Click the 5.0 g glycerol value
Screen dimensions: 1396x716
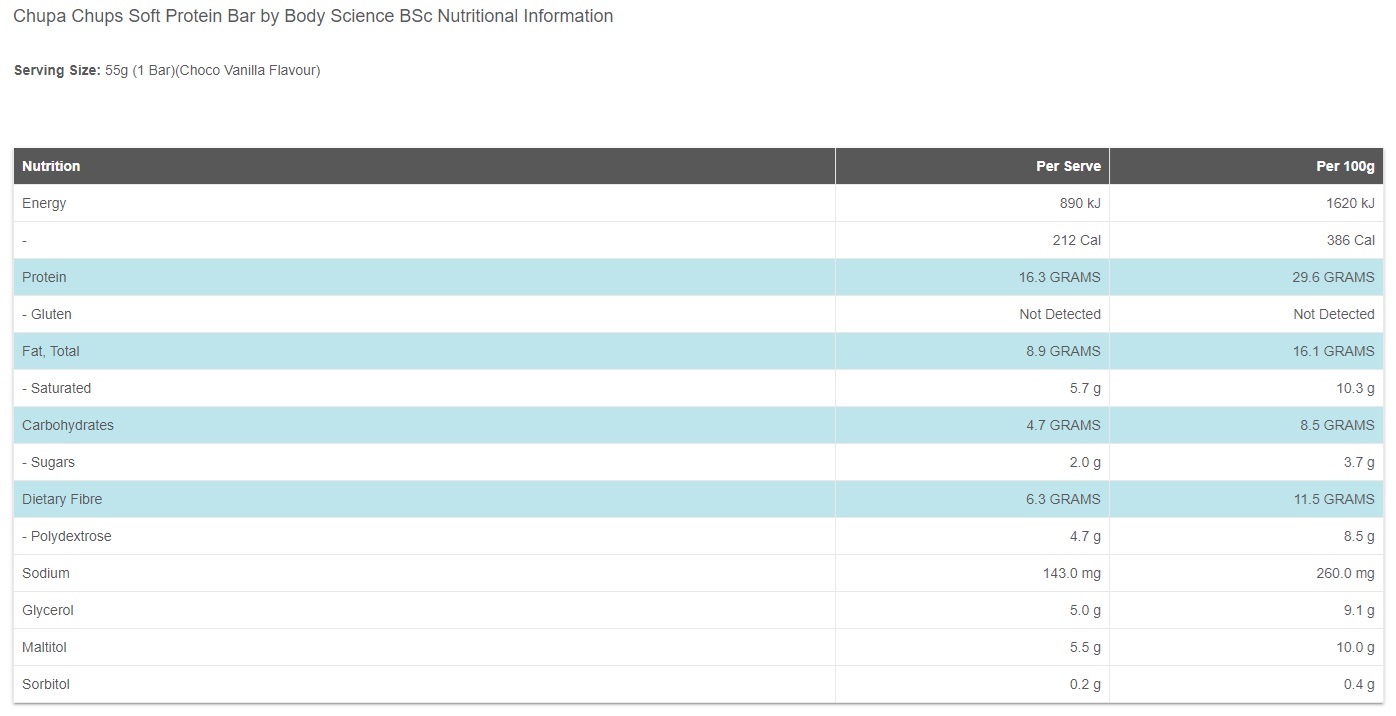1085,610
